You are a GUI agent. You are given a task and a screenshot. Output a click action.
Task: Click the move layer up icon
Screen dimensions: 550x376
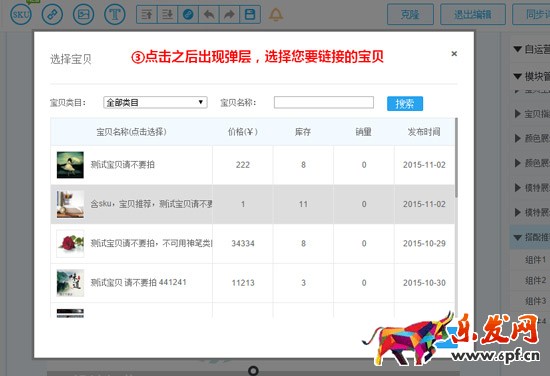[147, 14]
